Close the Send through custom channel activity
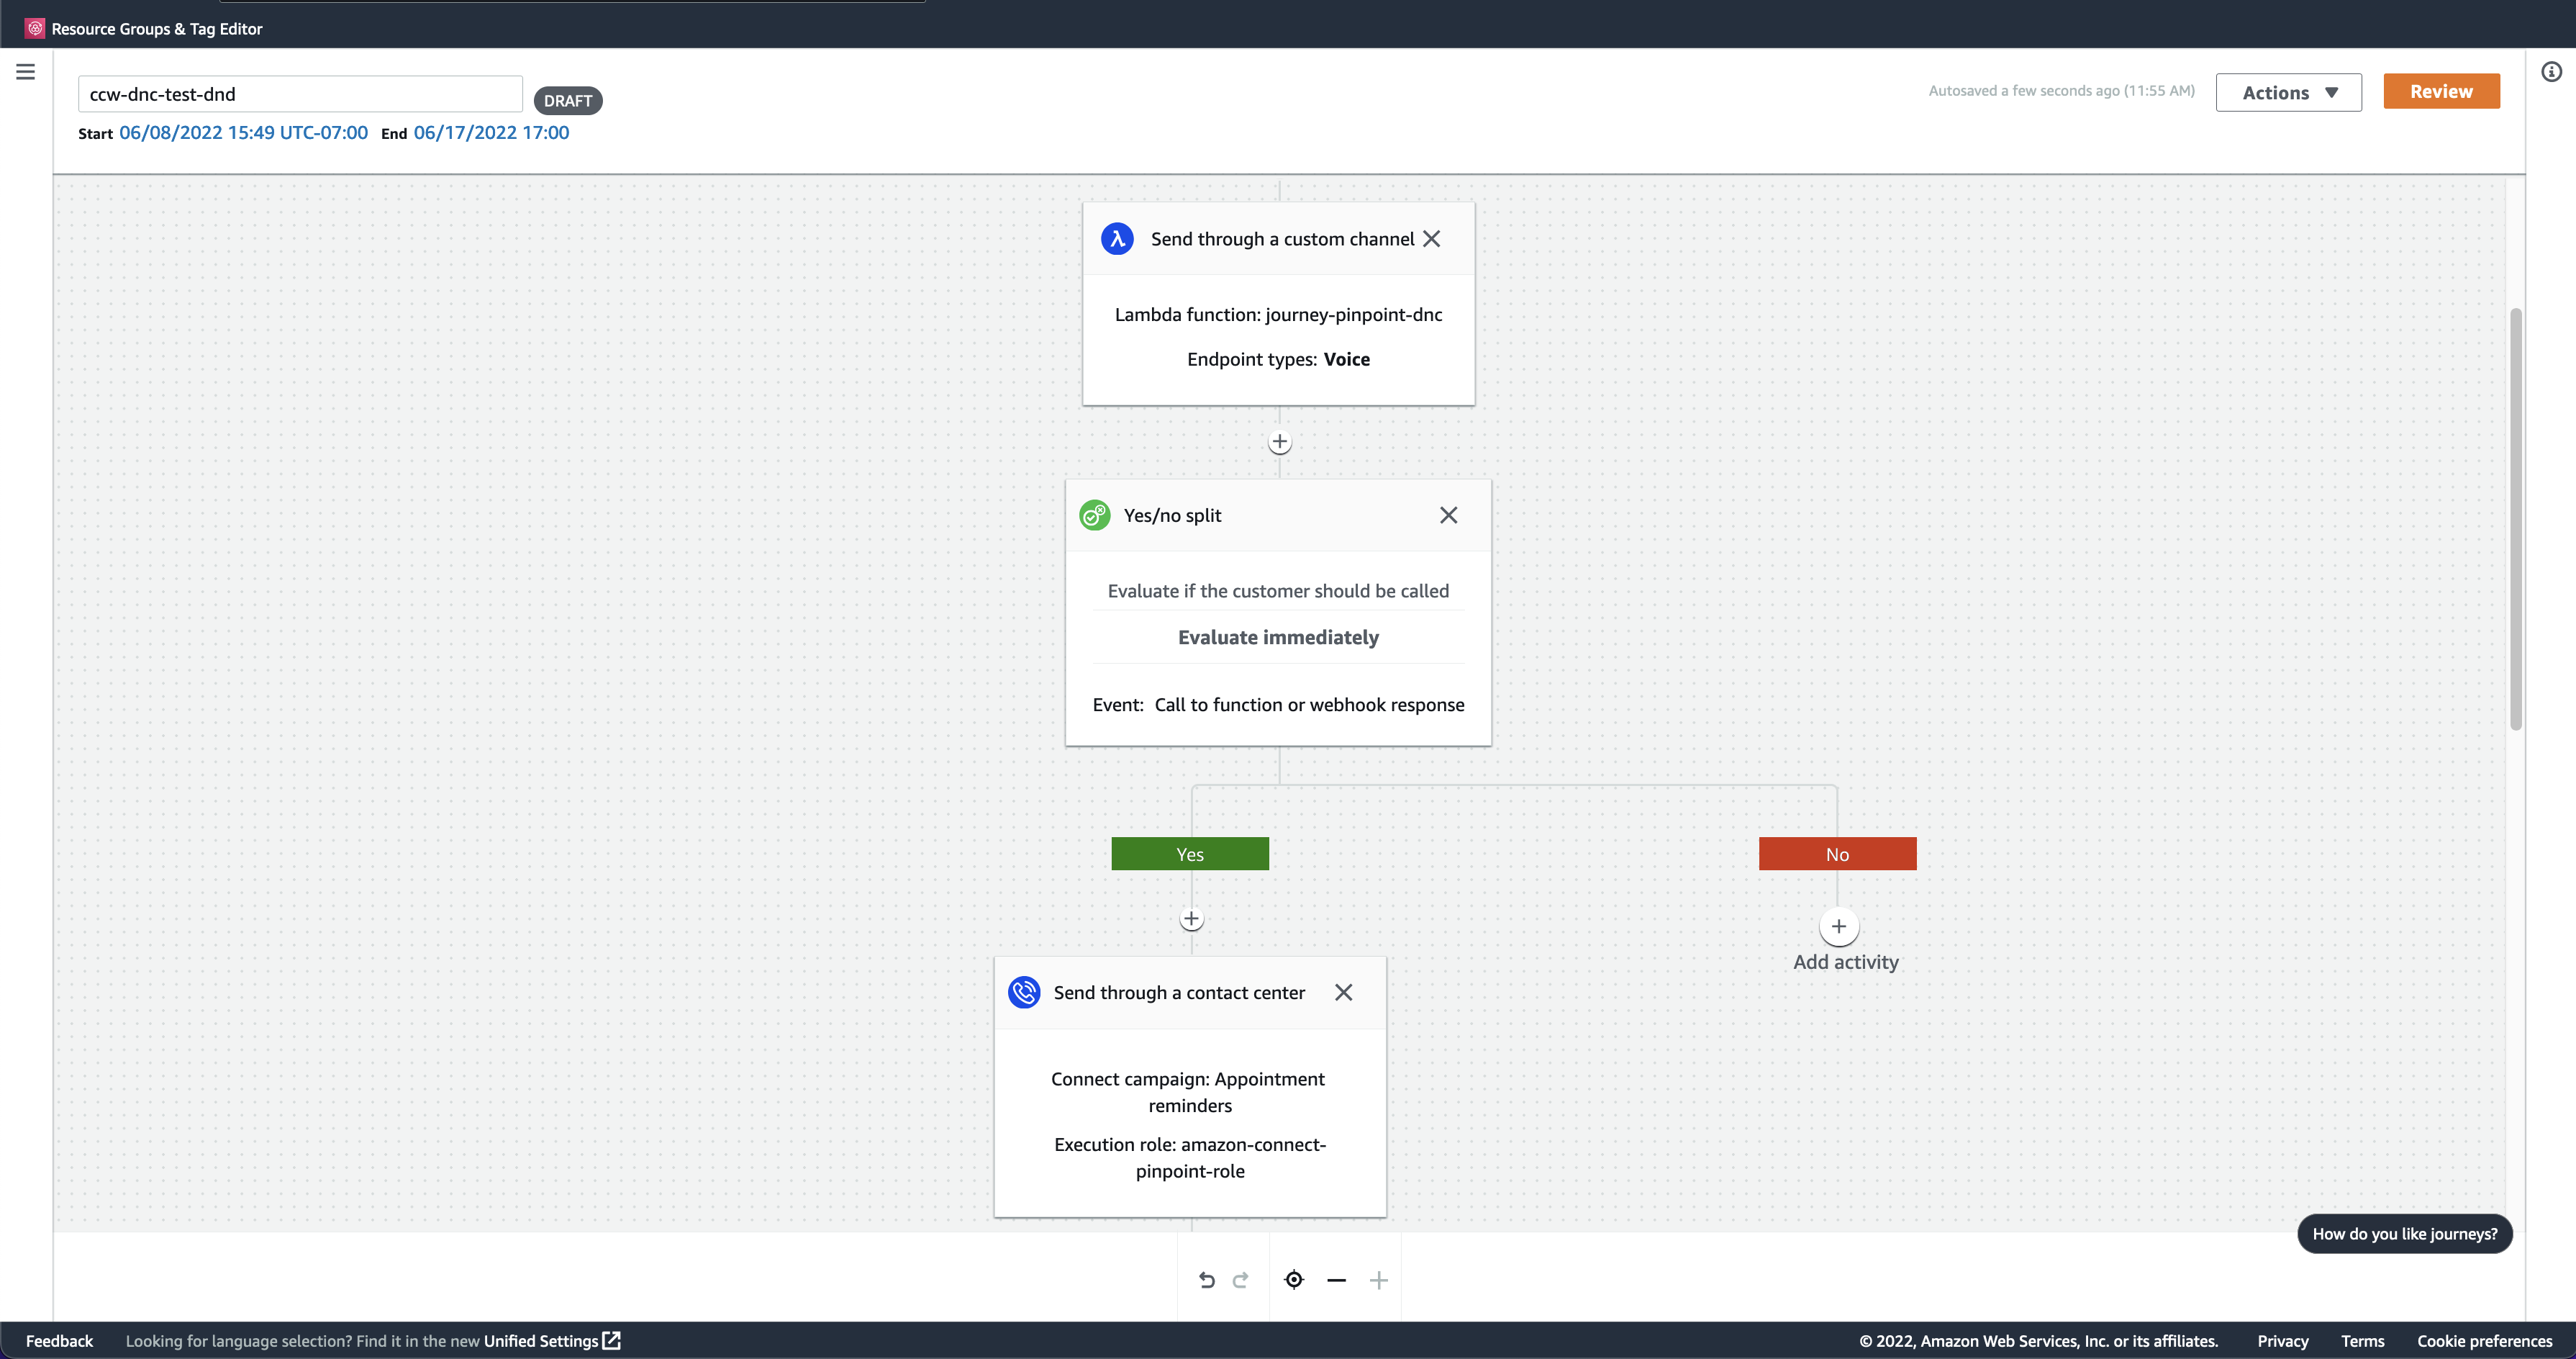The height and width of the screenshot is (1359, 2576). (x=1431, y=237)
